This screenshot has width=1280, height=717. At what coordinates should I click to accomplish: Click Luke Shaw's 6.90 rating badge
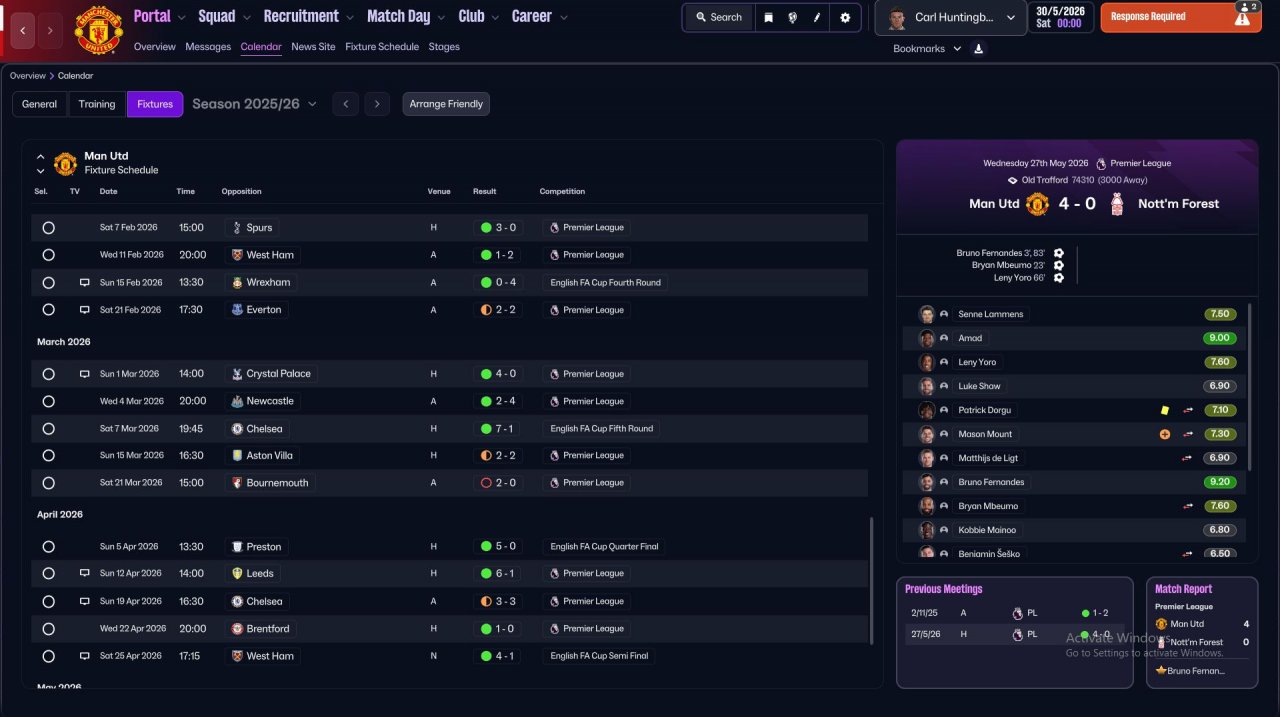tap(1219, 386)
